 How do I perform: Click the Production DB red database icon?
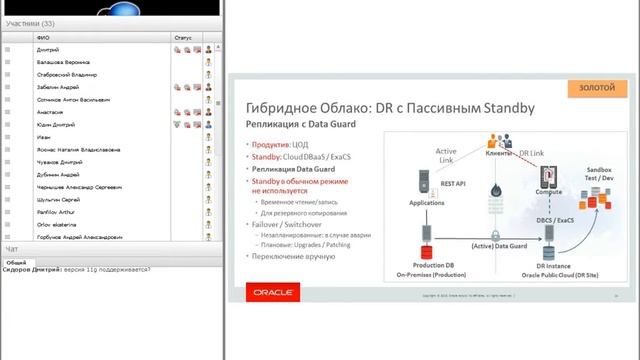pos(427,253)
